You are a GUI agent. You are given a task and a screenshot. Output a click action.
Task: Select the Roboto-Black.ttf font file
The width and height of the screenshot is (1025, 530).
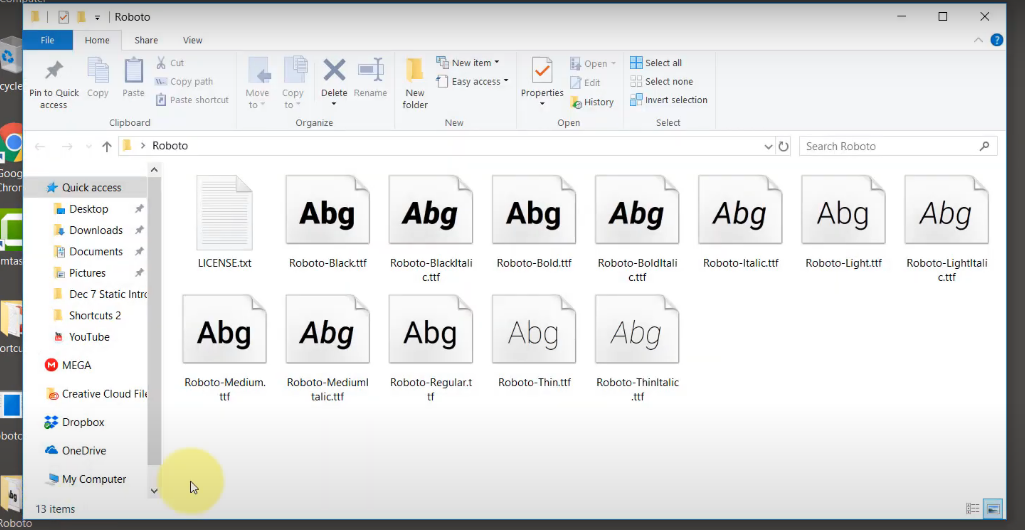coord(328,222)
